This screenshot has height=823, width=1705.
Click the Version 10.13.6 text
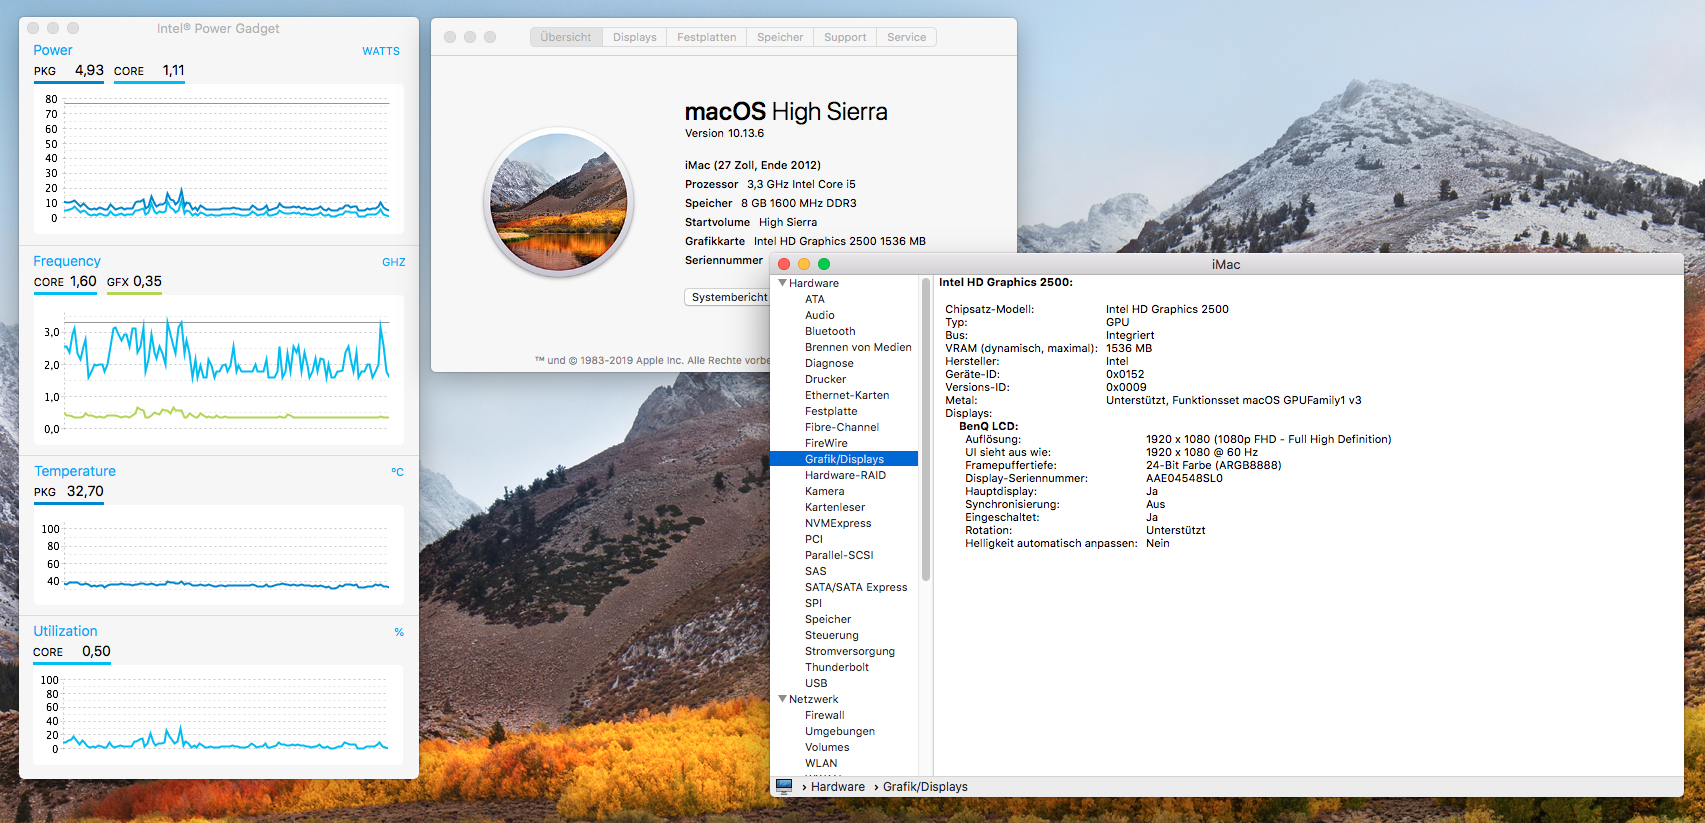point(724,133)
